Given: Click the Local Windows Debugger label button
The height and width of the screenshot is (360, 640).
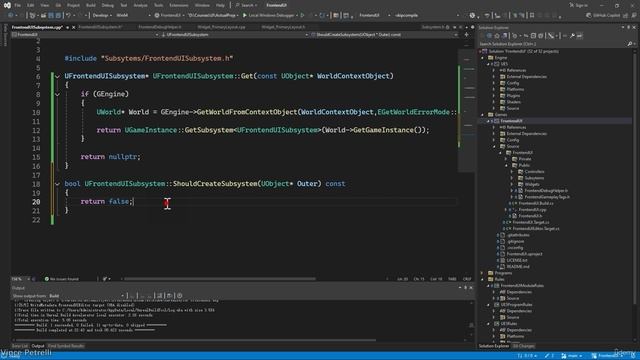Looking at the screenshot, I should tap(271, 16).
